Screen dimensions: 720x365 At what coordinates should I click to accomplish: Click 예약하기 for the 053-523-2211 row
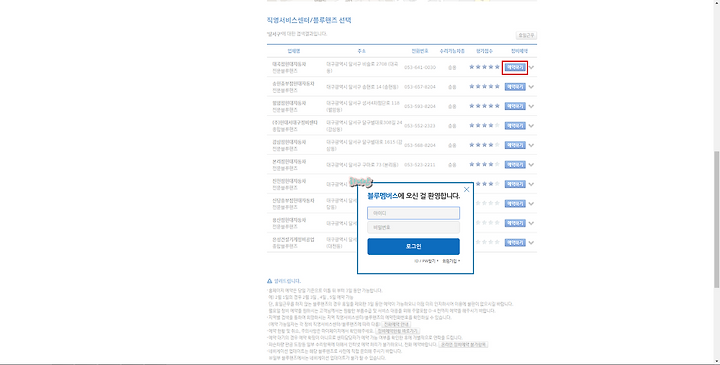(515, 164)
